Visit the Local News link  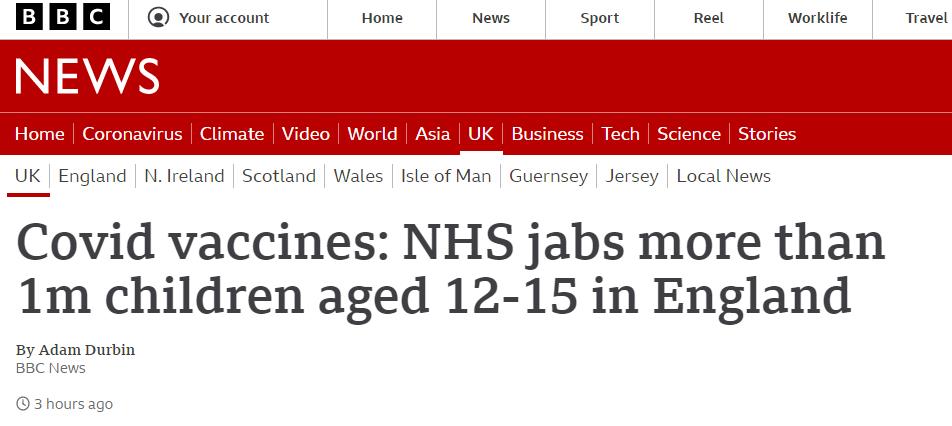pyautogui.click(x=724, y=176)
